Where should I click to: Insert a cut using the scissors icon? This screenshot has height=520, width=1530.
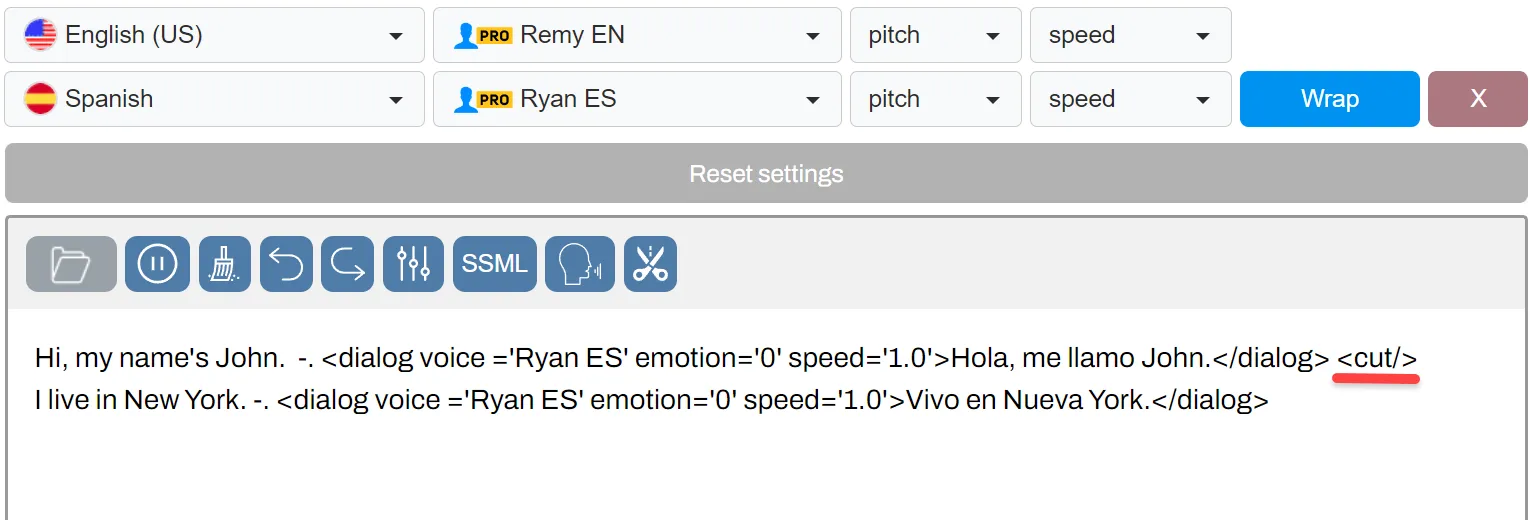[651, 264]
